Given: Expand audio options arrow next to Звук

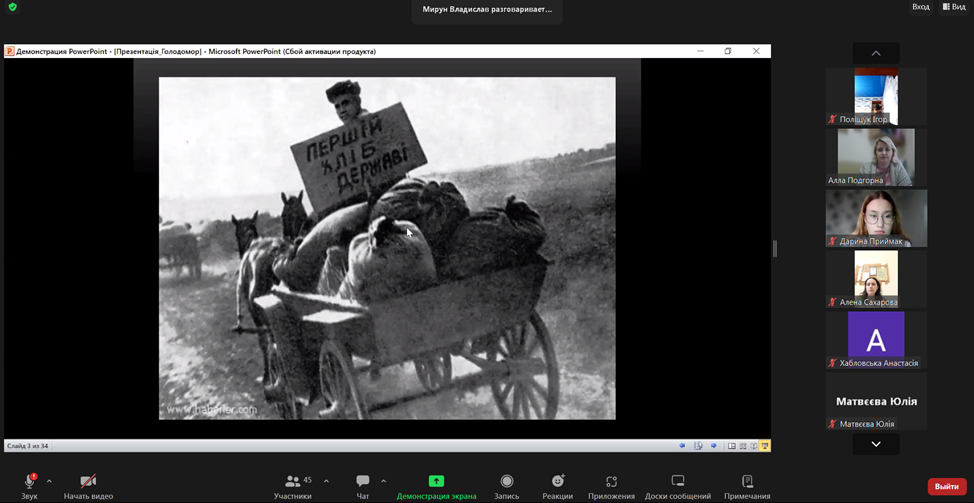Looking at the screenshot, I should 49,481.
